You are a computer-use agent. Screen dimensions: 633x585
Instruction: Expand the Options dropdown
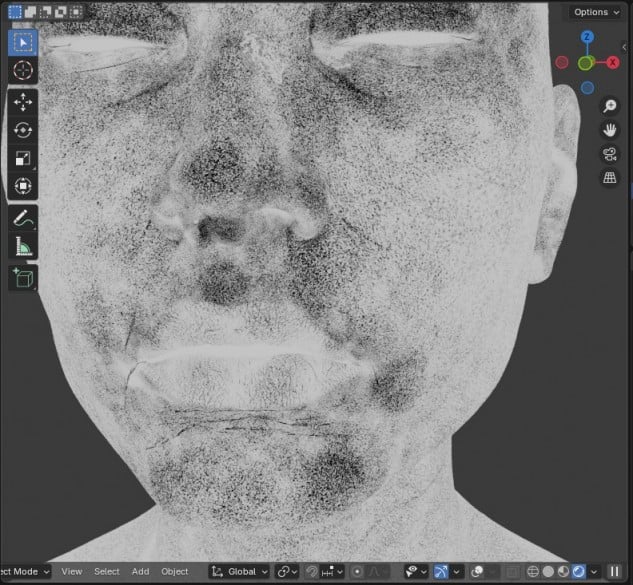click(597, 12)
